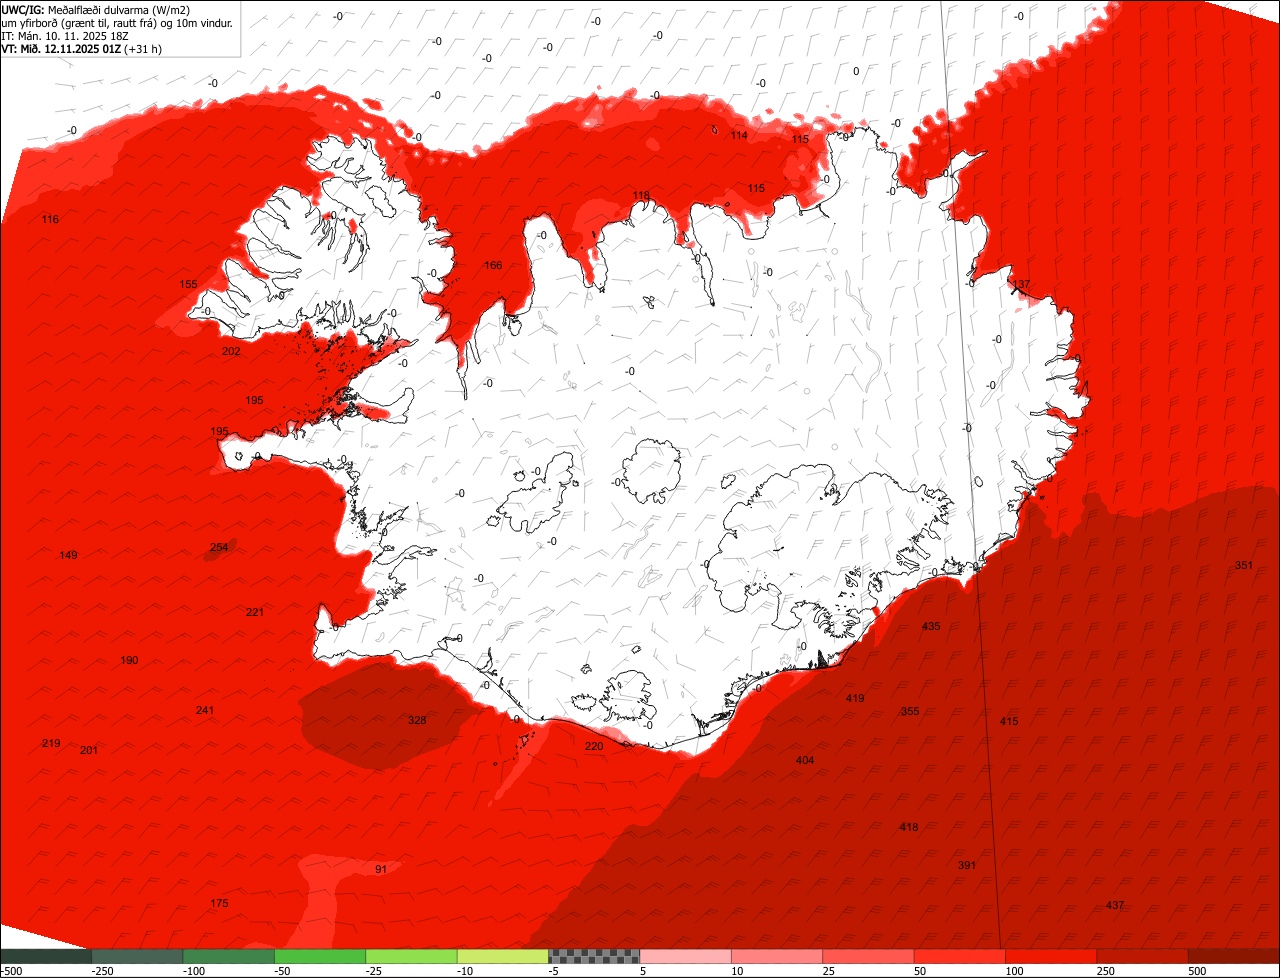Select the flux value 328 in the dark patch

point(417,720)
